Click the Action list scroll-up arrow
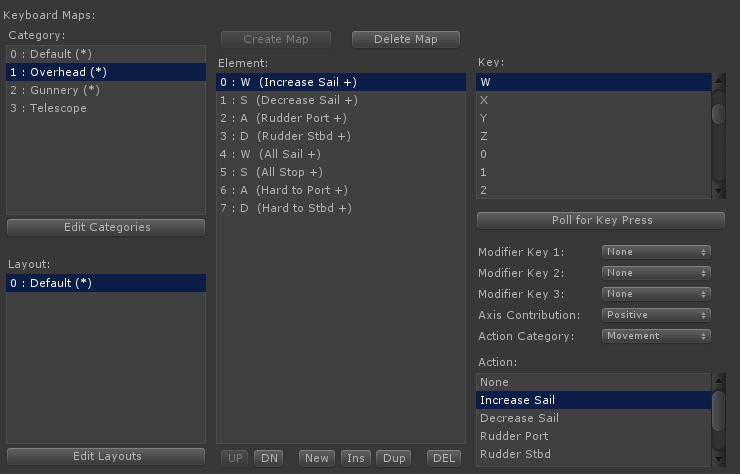 coord(718,380)
